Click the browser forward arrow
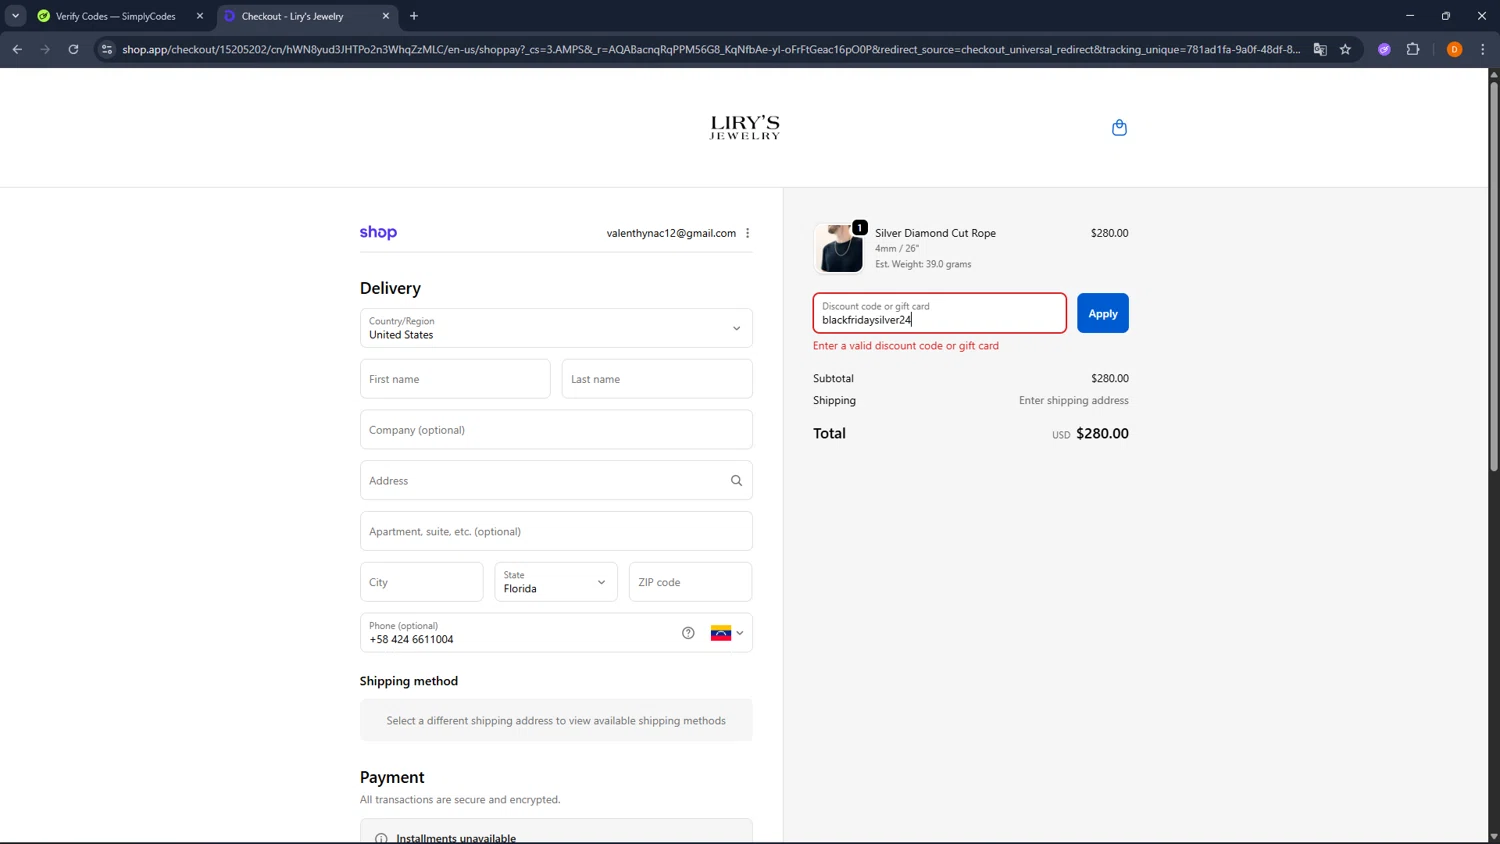1500x844 pixels. click(x=45, y=49)
